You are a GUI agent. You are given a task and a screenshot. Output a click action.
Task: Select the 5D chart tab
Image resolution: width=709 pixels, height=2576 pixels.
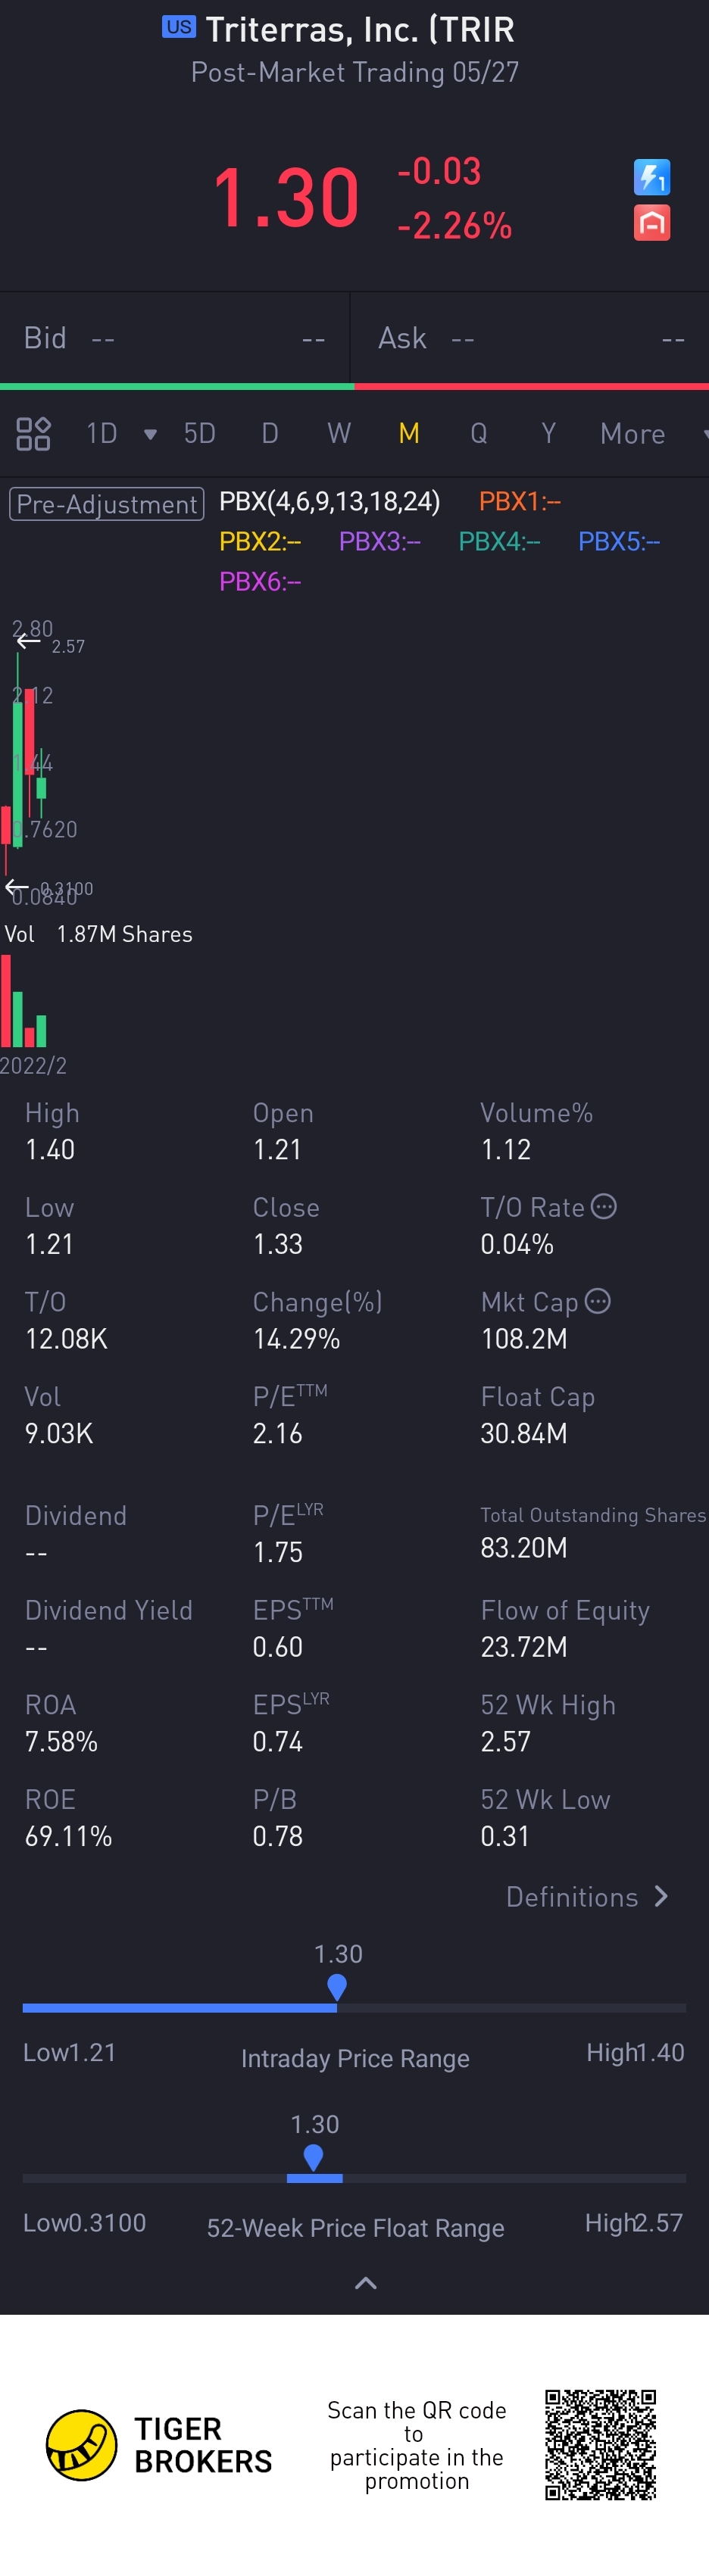tap(199, 434)
